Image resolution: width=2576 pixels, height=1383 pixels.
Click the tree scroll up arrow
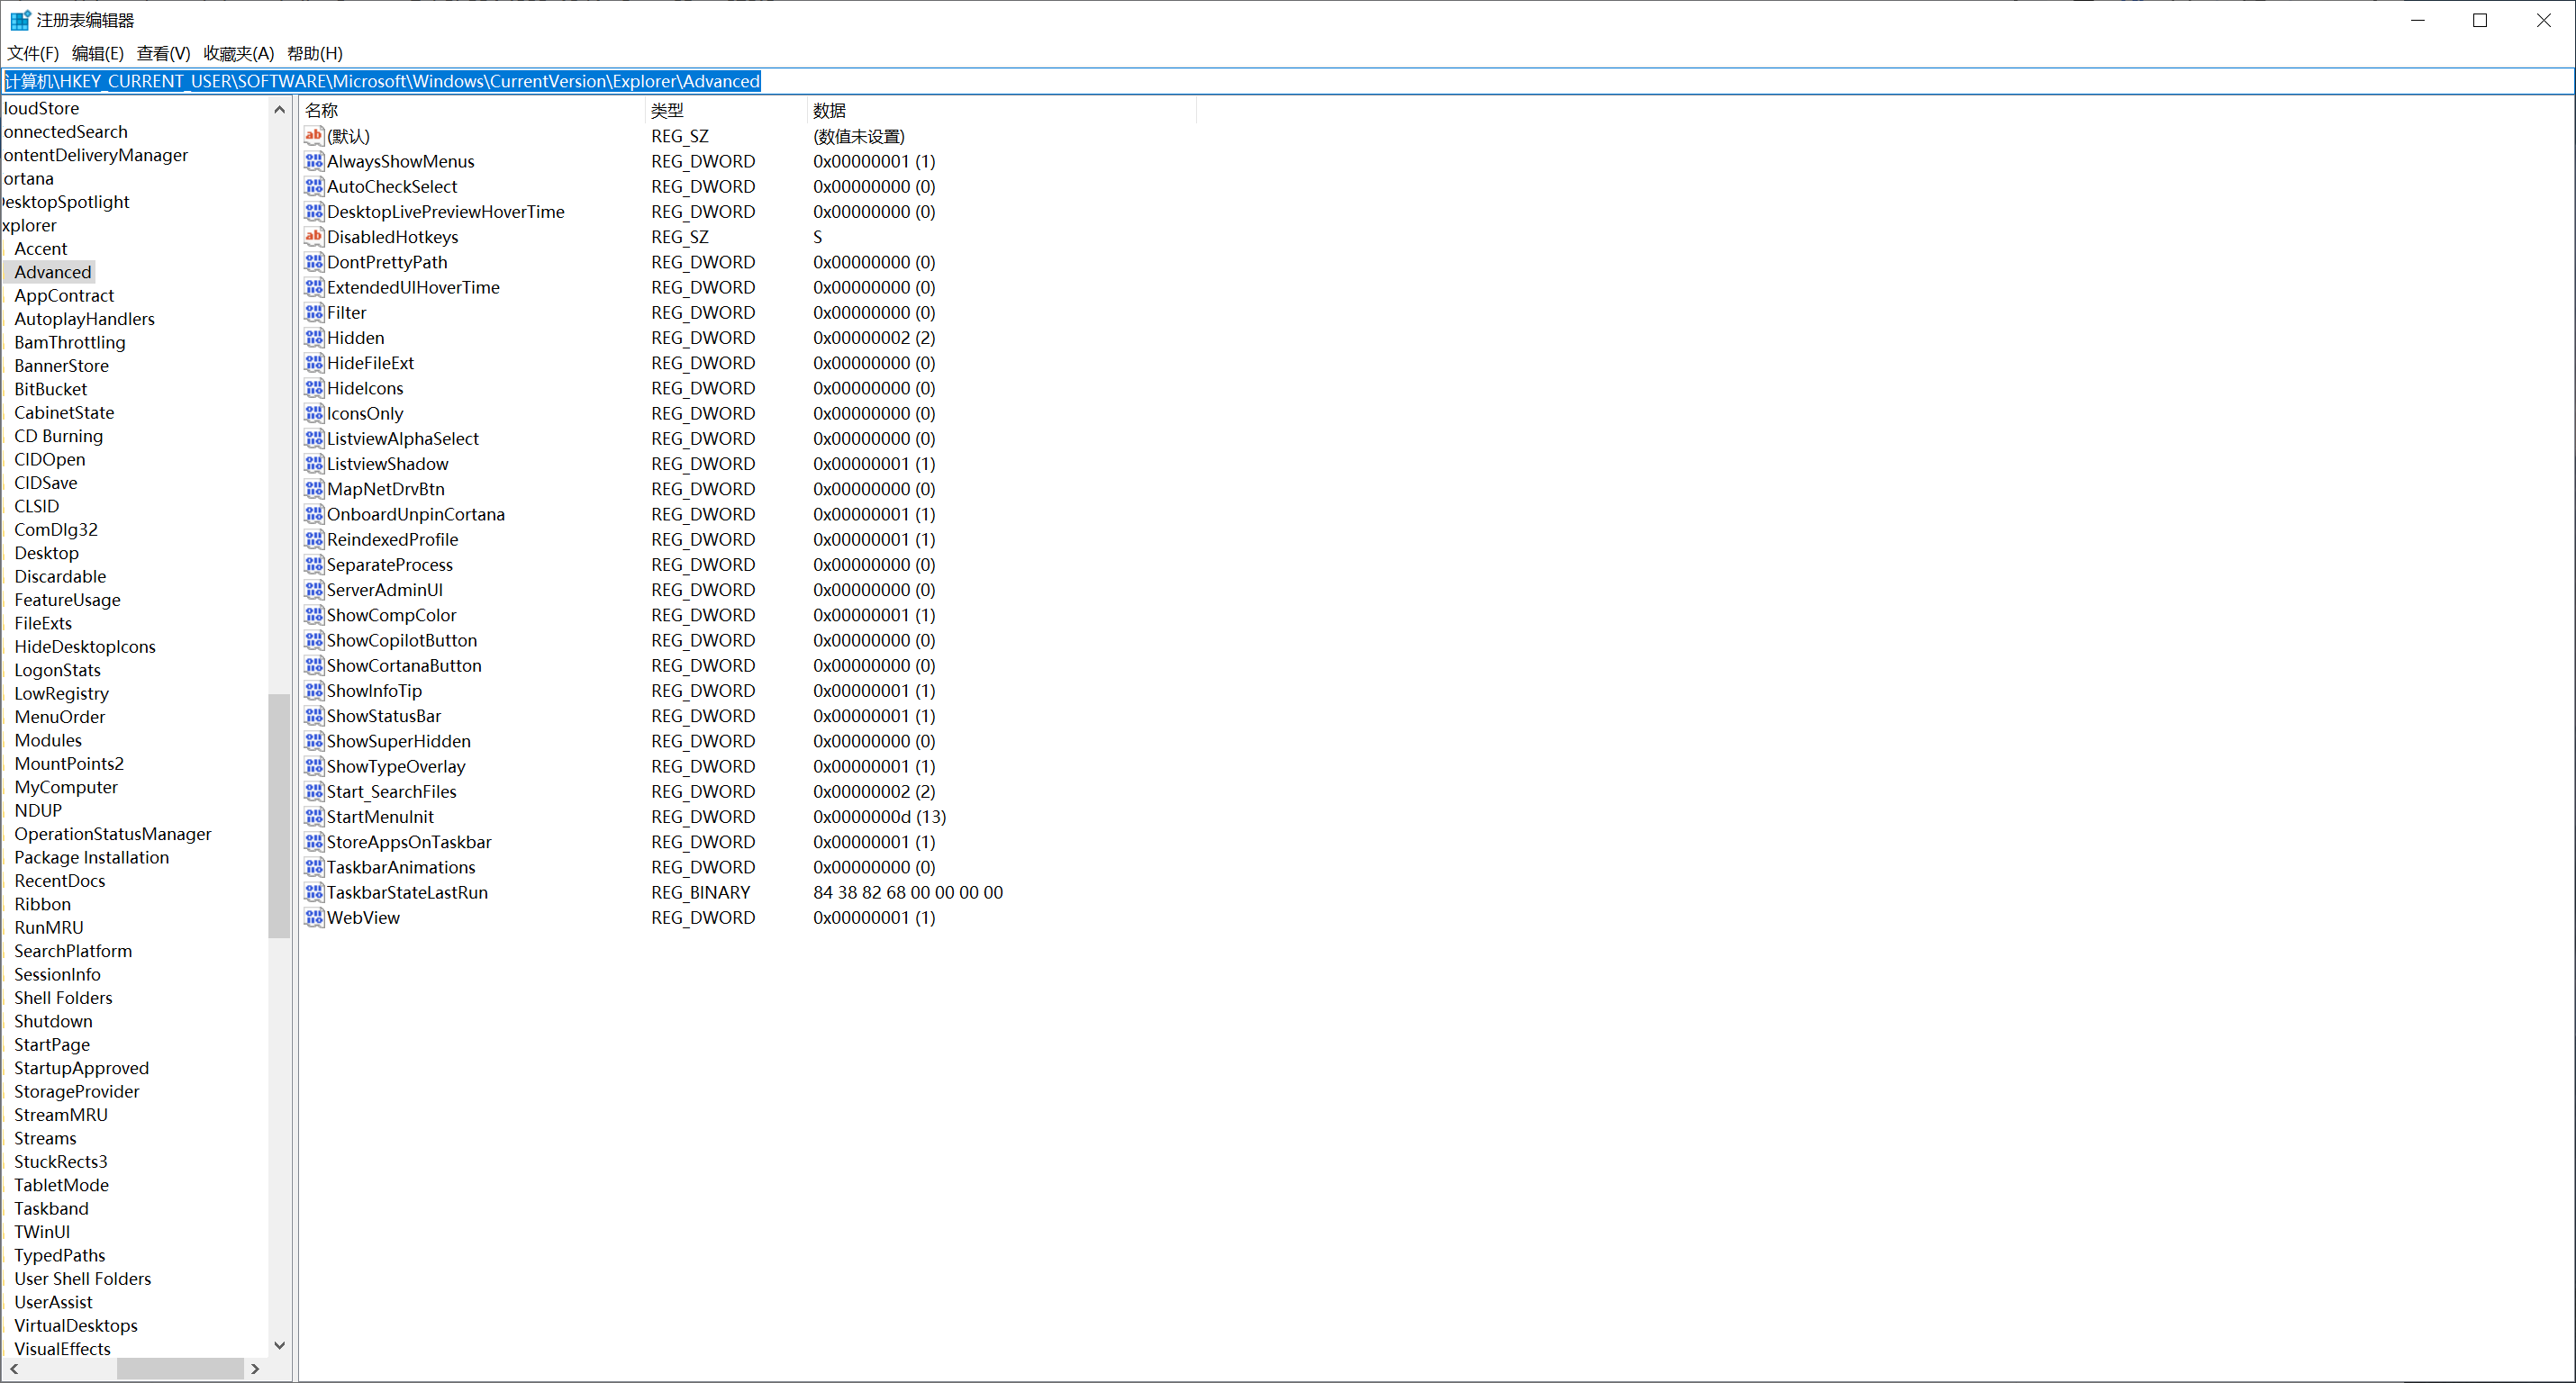click(x=280, y=109)
